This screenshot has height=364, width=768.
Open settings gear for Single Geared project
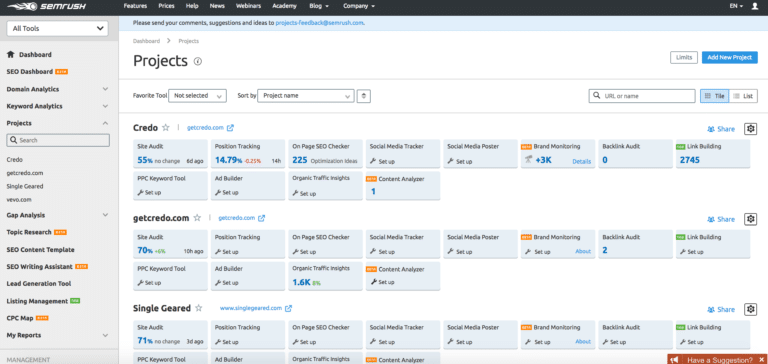[750, 309]
